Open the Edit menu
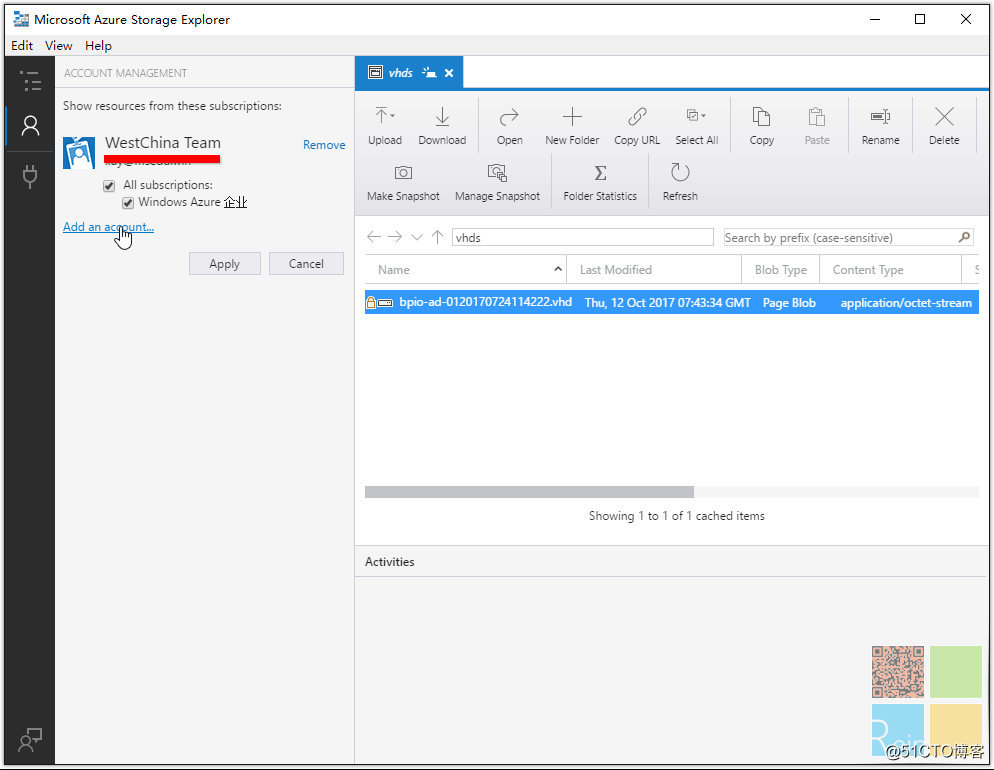Viewport: 994px width, 770px height. coord(22,46)
